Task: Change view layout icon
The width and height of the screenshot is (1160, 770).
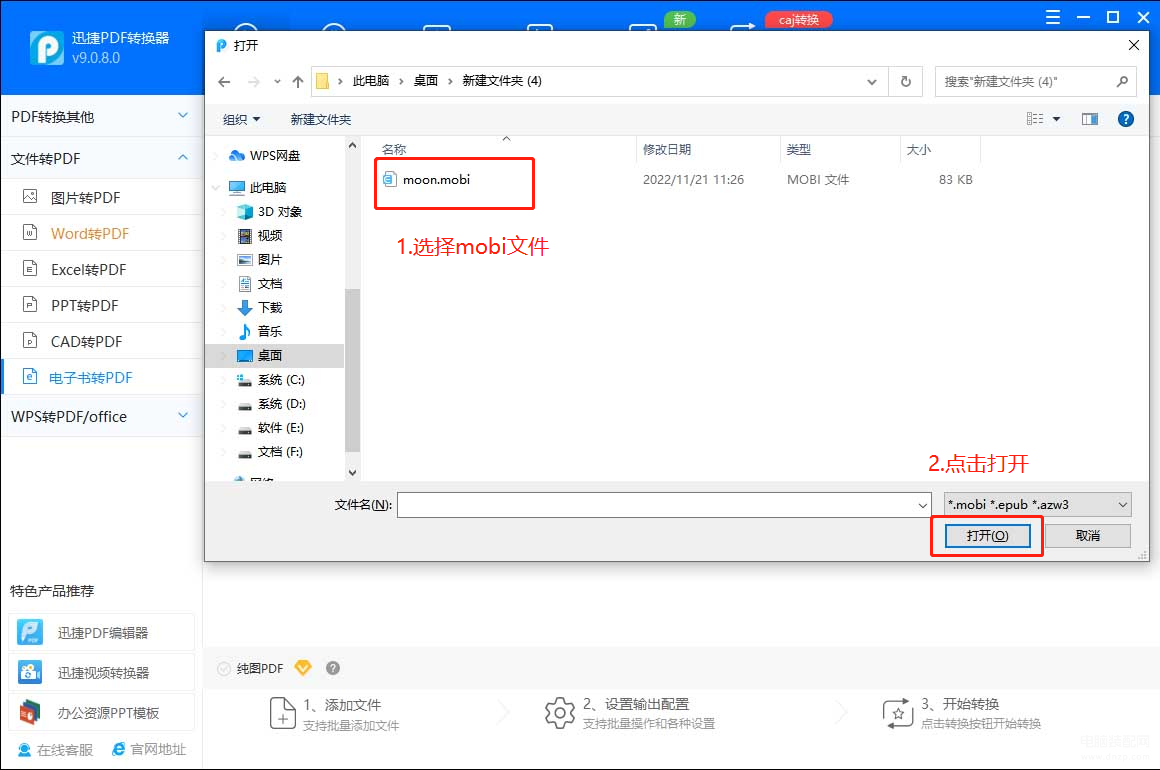Action: point(1035,119)
